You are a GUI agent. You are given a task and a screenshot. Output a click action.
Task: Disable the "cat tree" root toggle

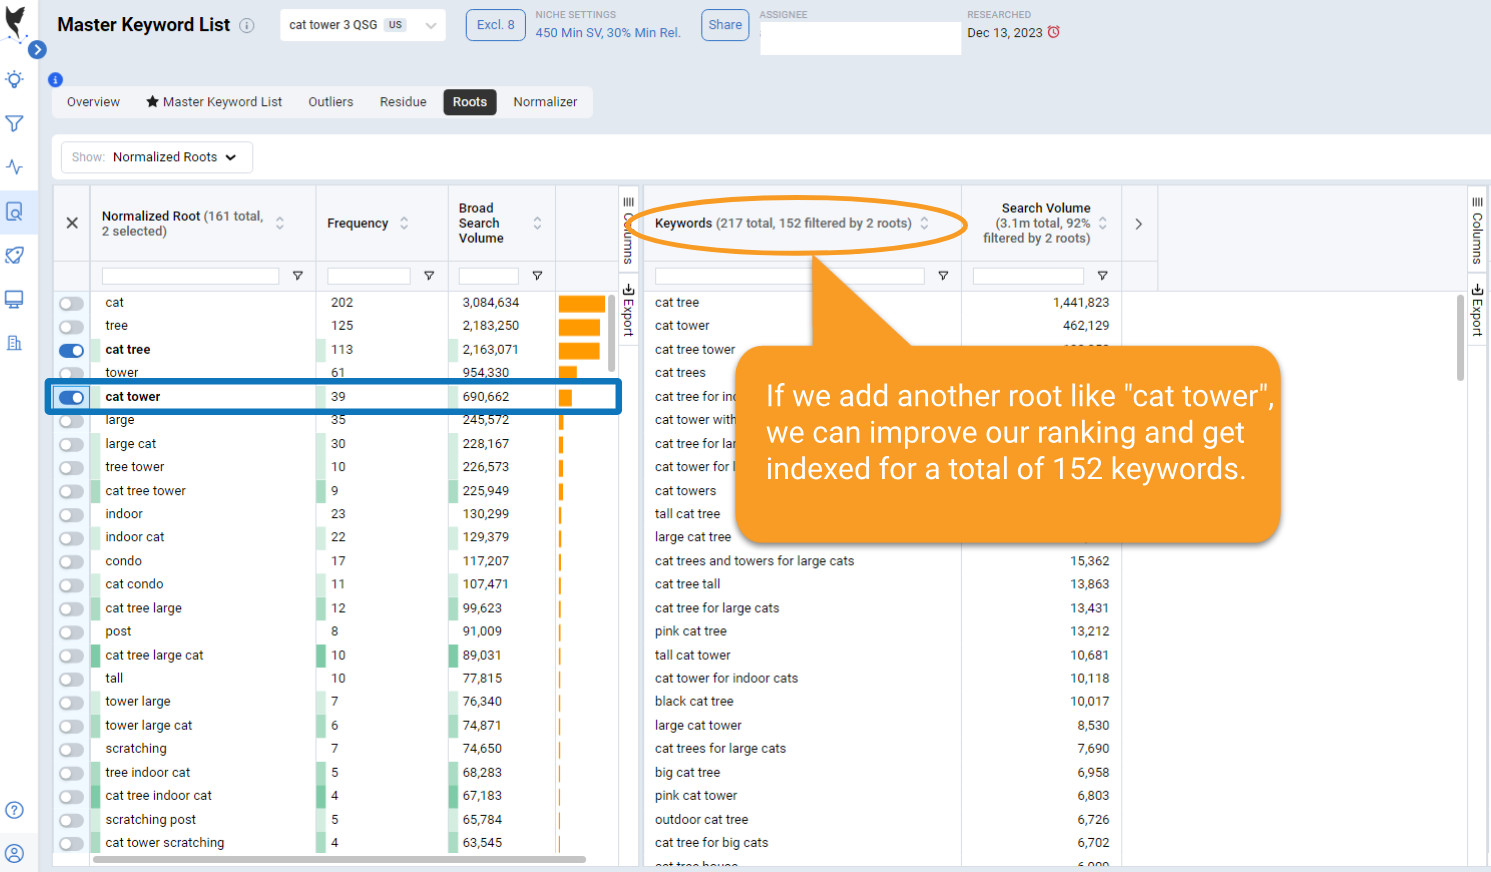point(71,350)
